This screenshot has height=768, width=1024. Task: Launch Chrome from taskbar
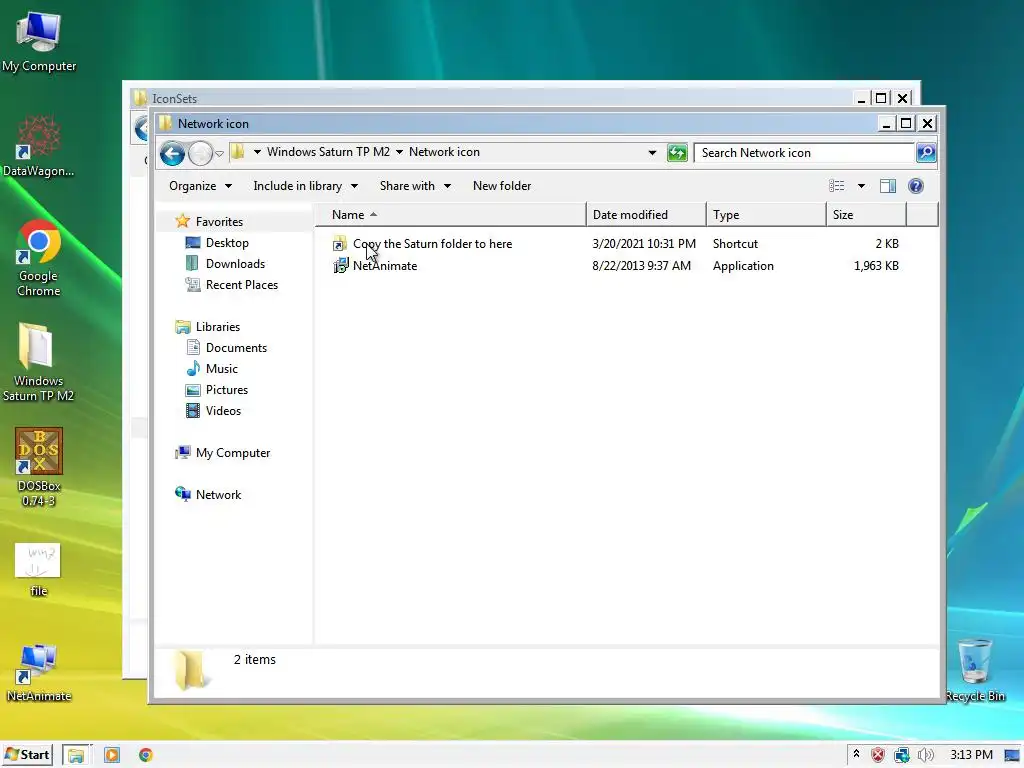(146, 756)
